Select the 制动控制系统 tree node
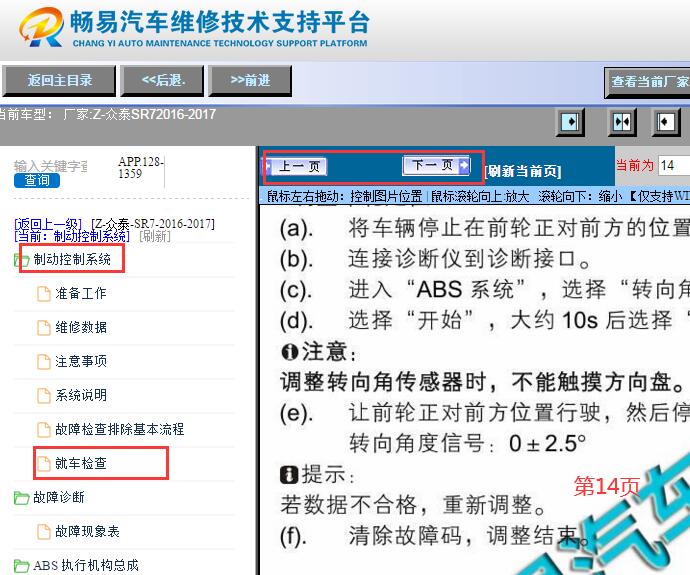 point(72,260)
